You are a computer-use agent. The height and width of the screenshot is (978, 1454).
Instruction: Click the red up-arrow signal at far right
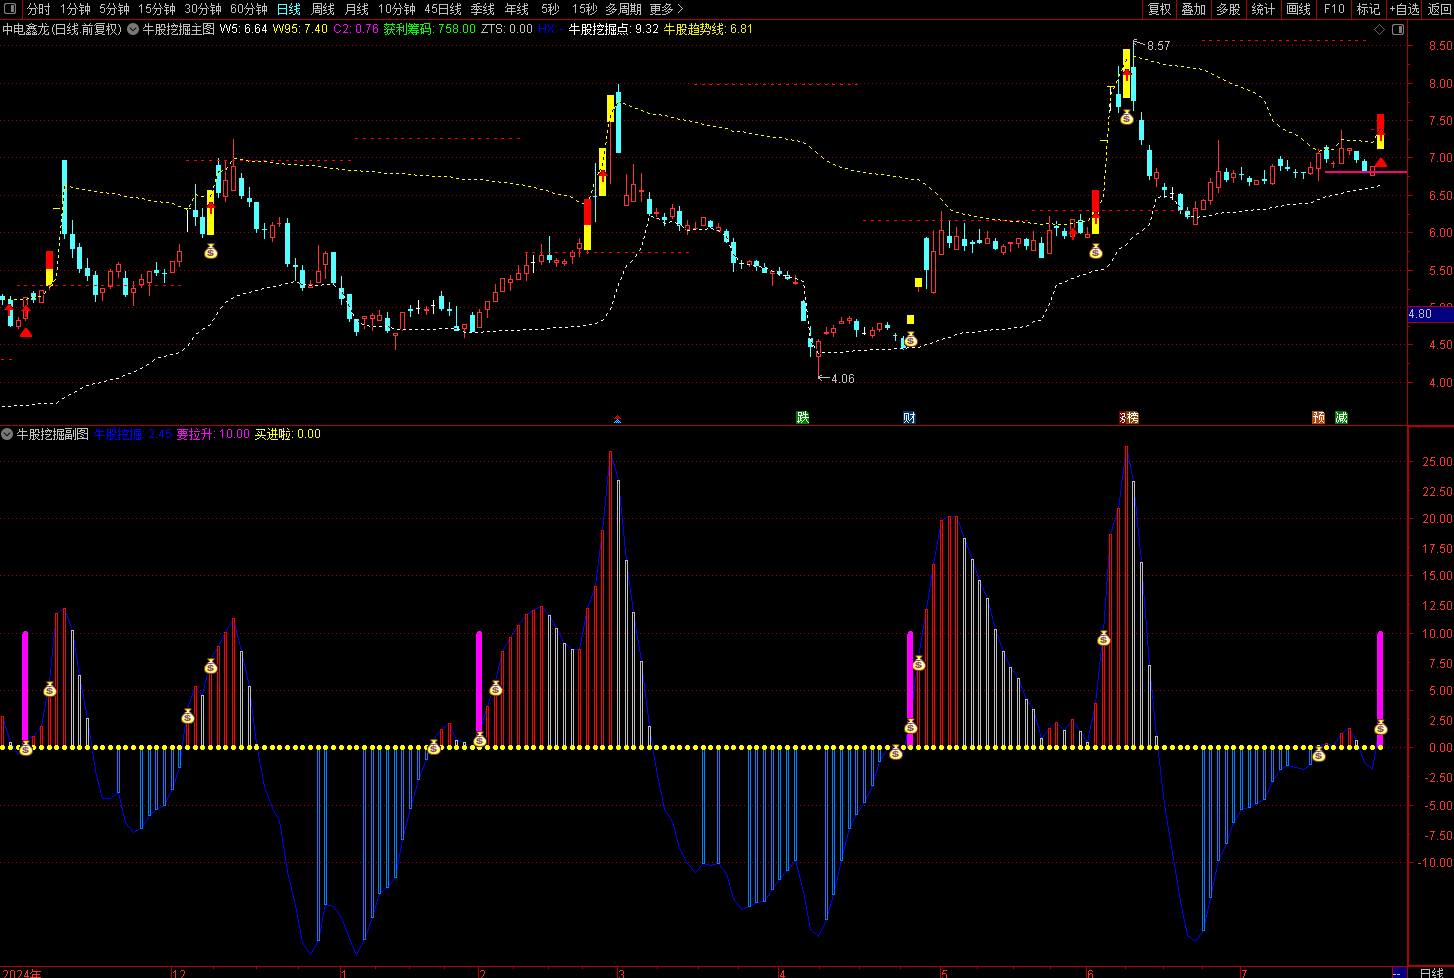point(1380,163)
